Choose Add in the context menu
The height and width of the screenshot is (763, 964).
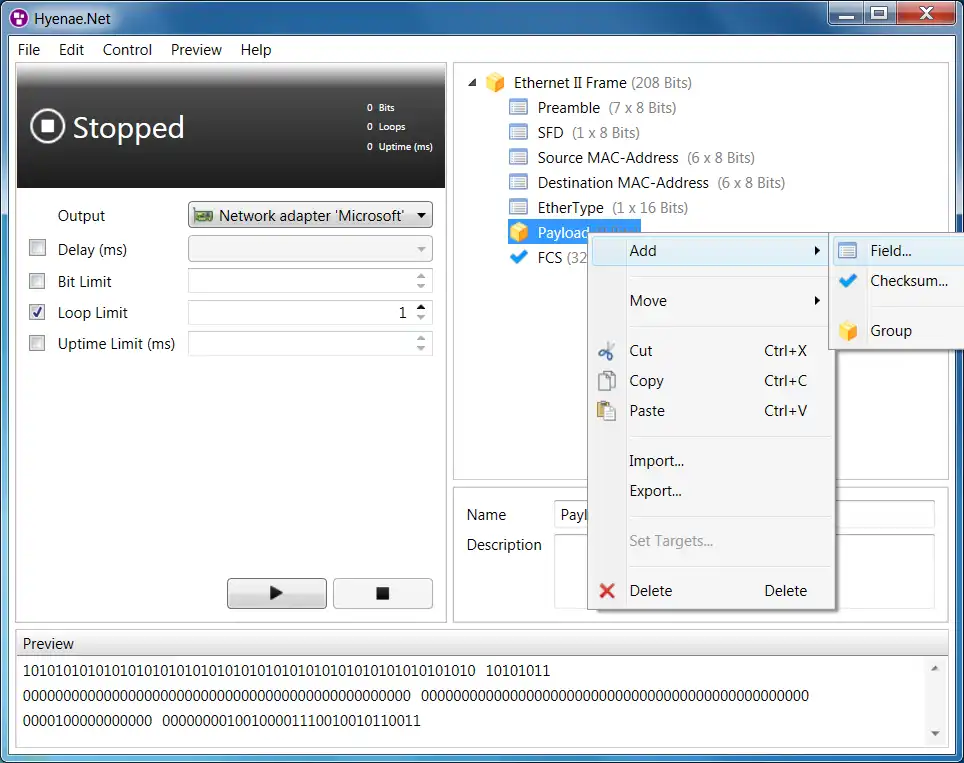click(x=711, y=251)
